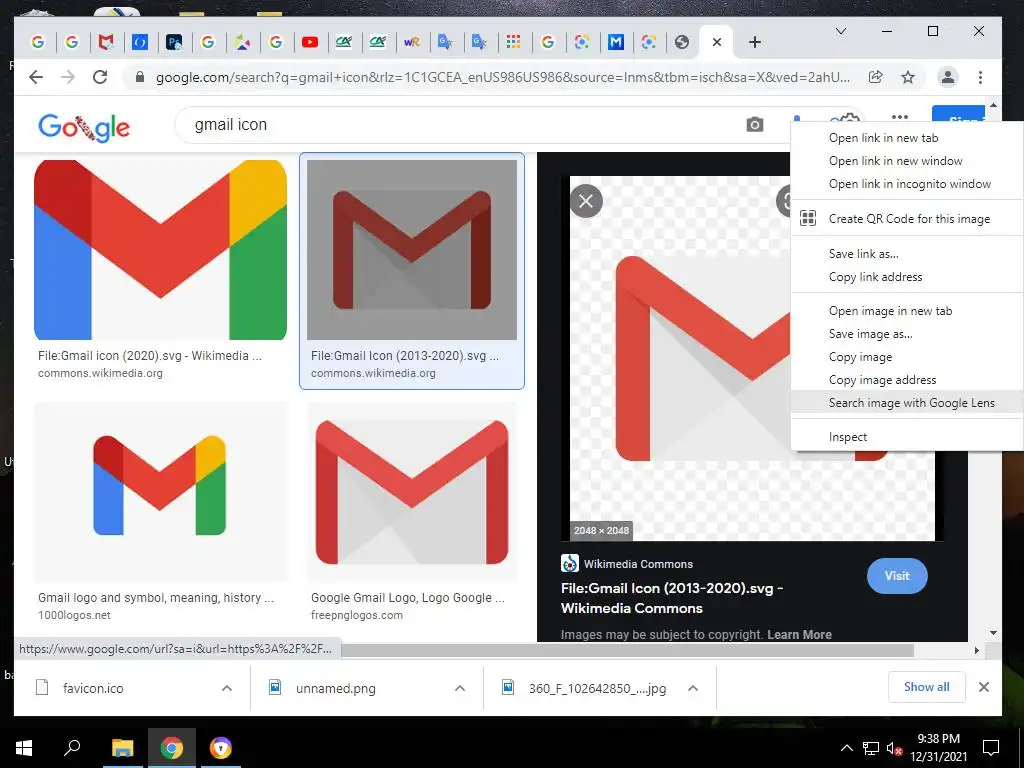Open the favicon.ico download
Image resolution: width=1024 pixels, height=768 pixels.
93,688
